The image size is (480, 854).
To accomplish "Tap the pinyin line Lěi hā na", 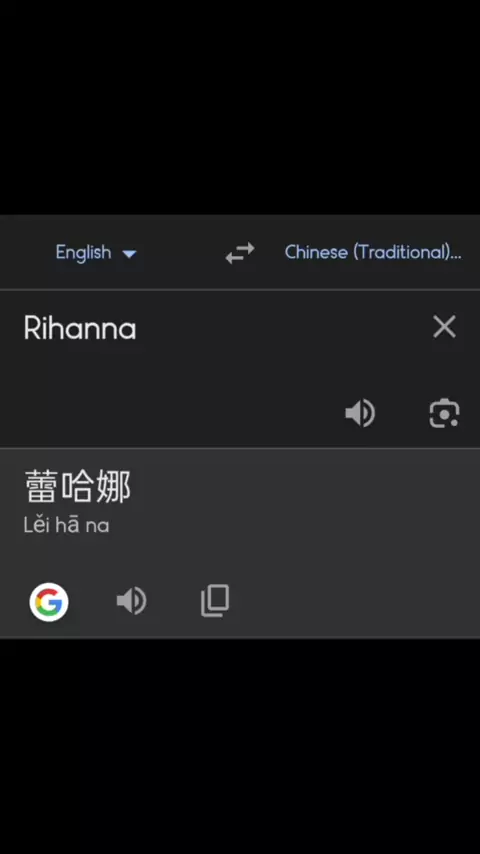I will 66,526.
